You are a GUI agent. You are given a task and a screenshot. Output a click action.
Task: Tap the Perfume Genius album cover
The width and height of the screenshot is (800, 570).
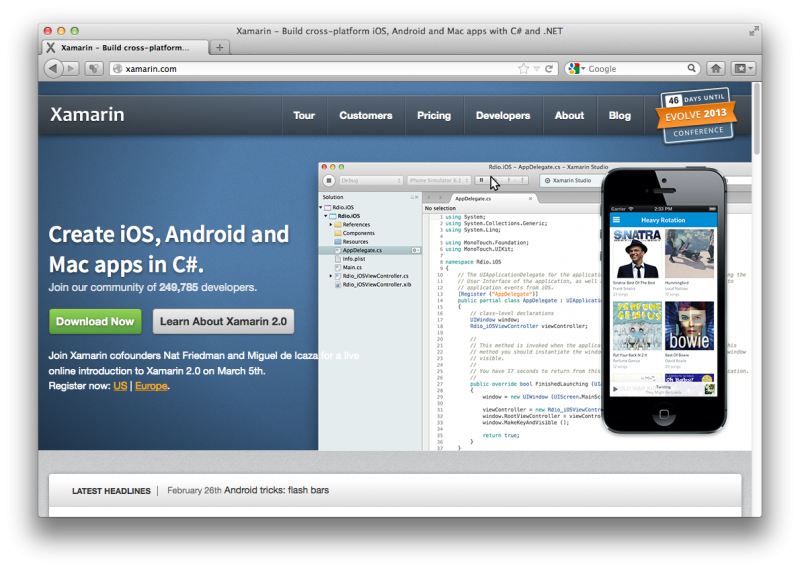tap(637, 326)
